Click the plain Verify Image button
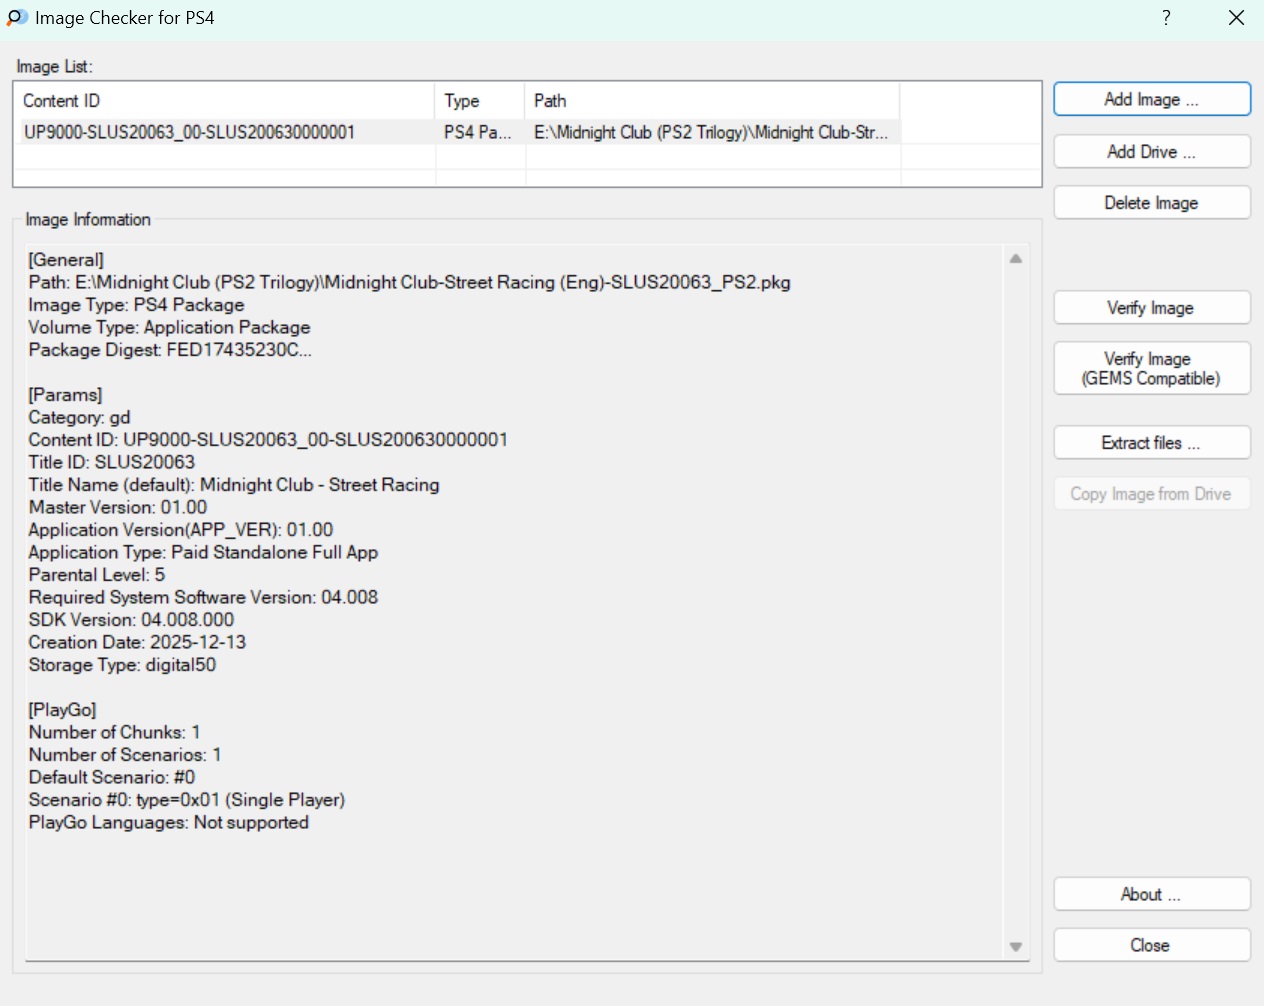This screenshot has height=1006, width=1264. point(1151,308)
